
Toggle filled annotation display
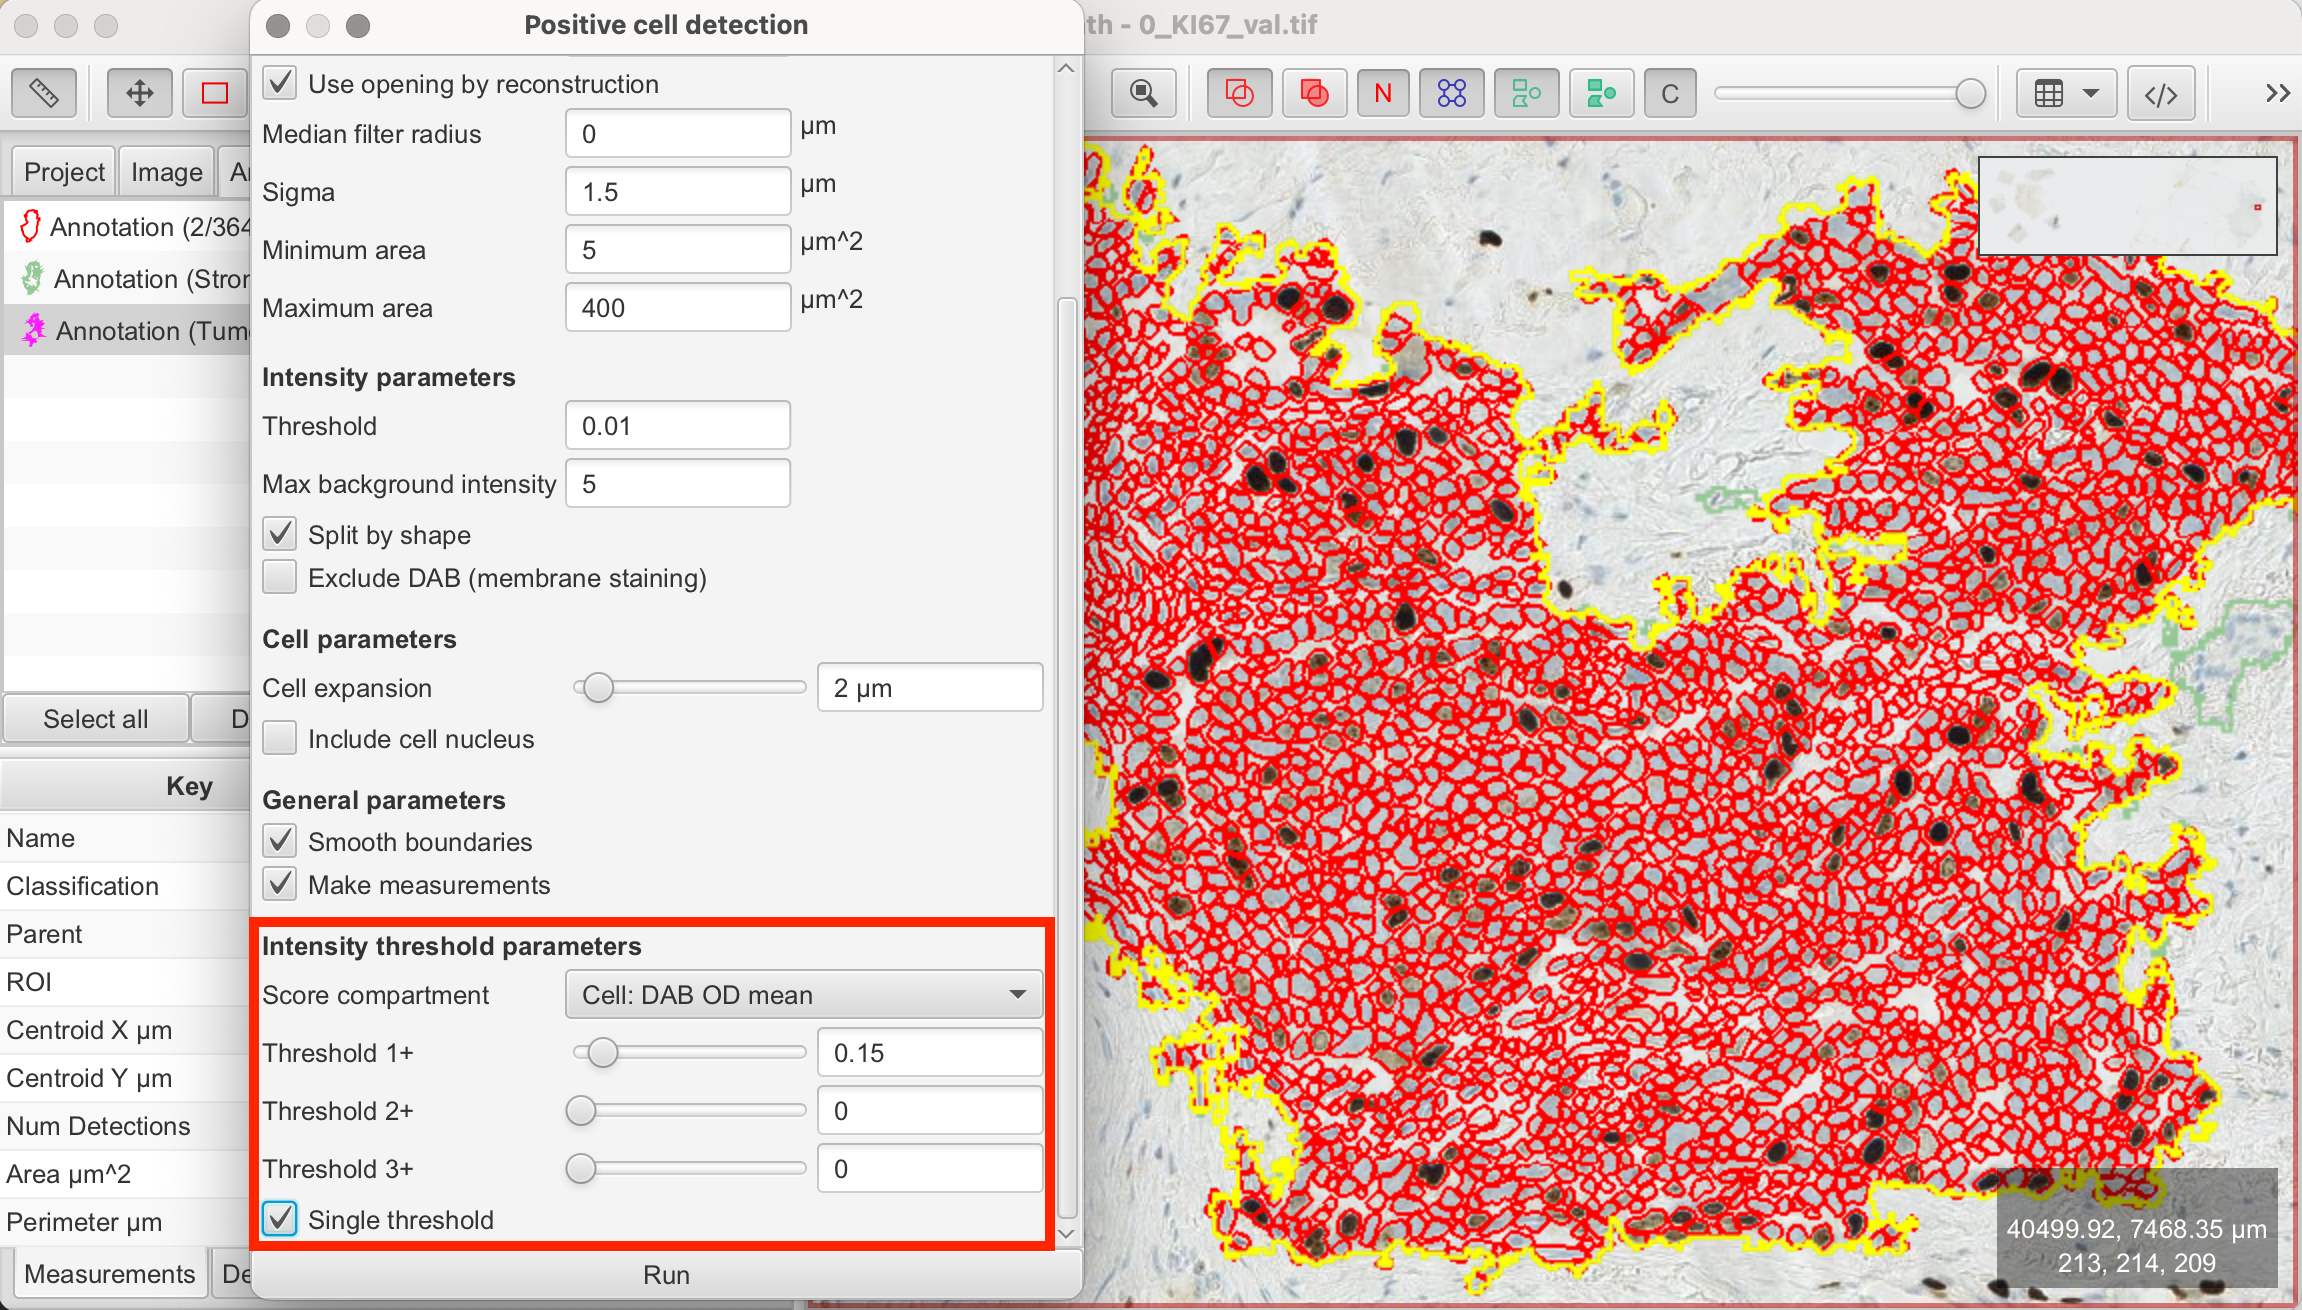(1314, 92)
